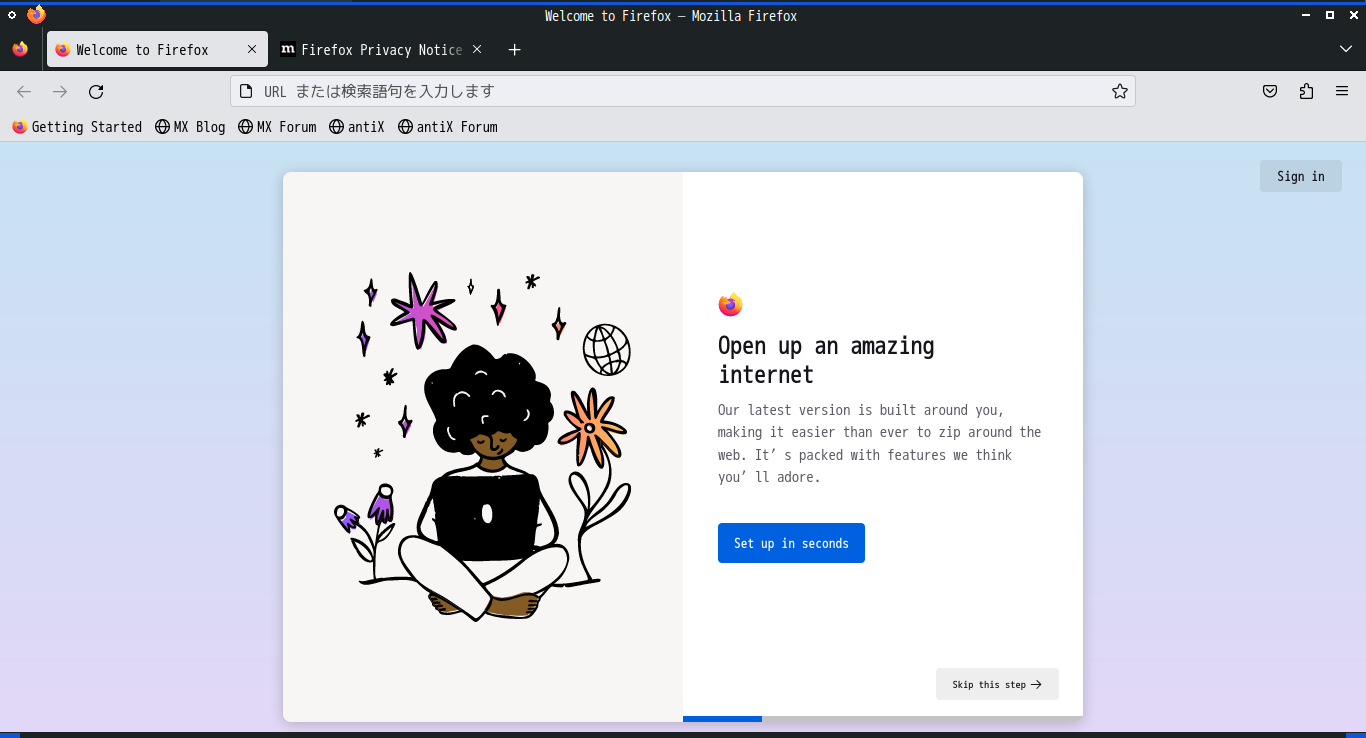Open Firefox View pinned icon
This screenshot has height=738, width=1366.
pyautogui.click(x=20, y=49)
